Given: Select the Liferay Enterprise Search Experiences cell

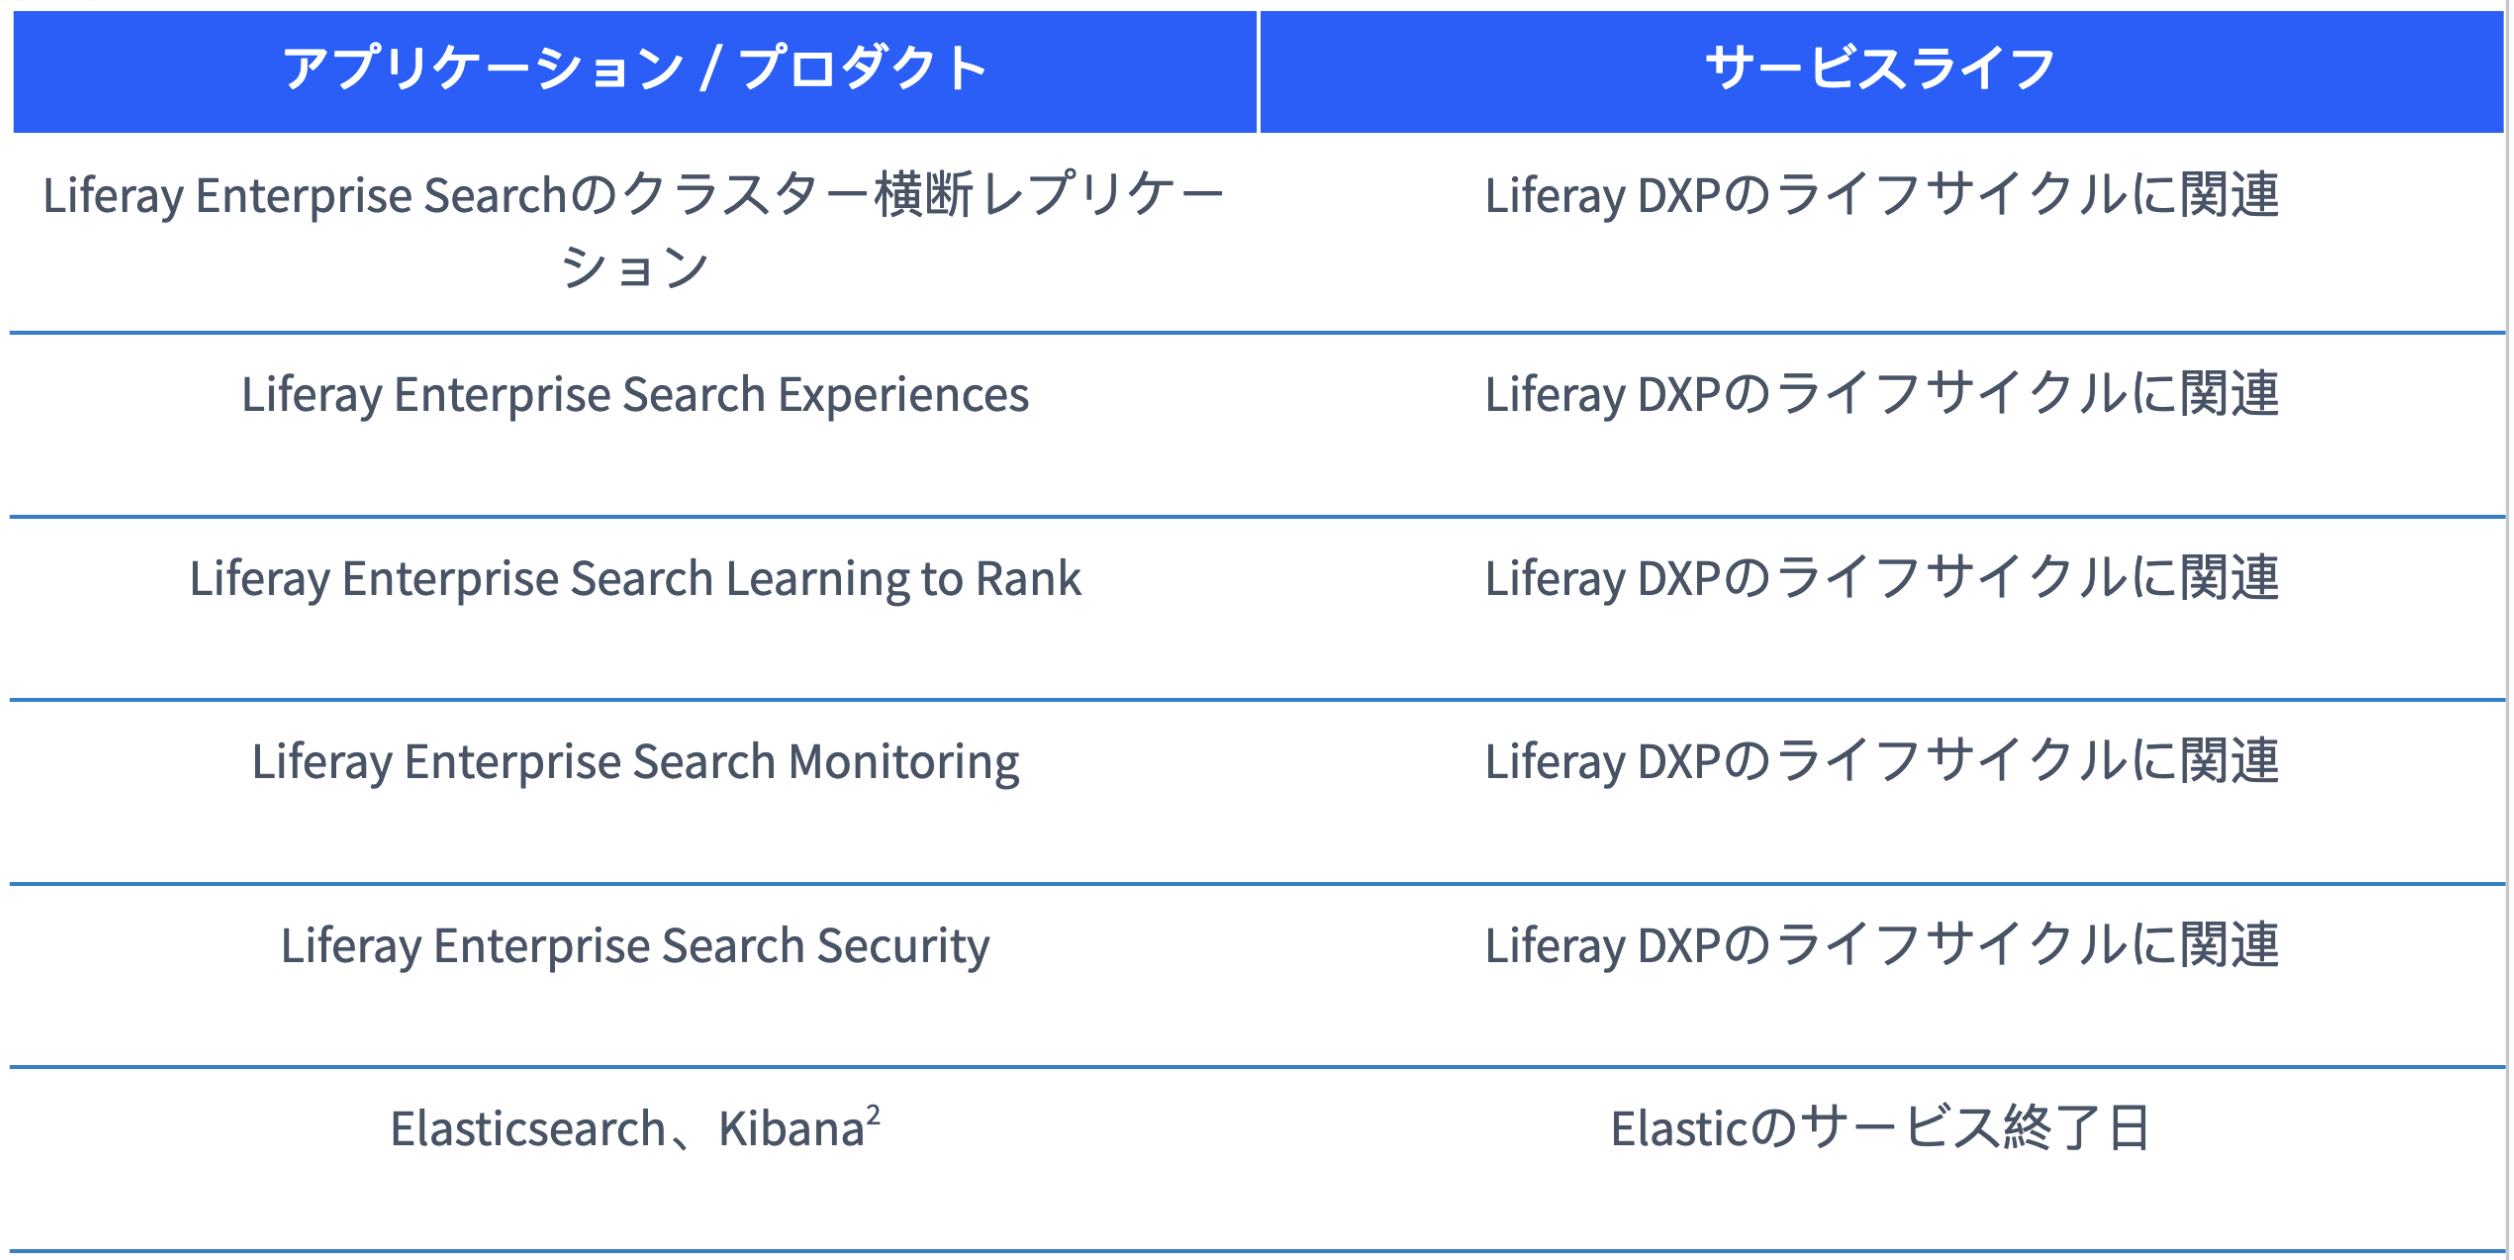Looking at the screenshot, I should coord(635,425).
